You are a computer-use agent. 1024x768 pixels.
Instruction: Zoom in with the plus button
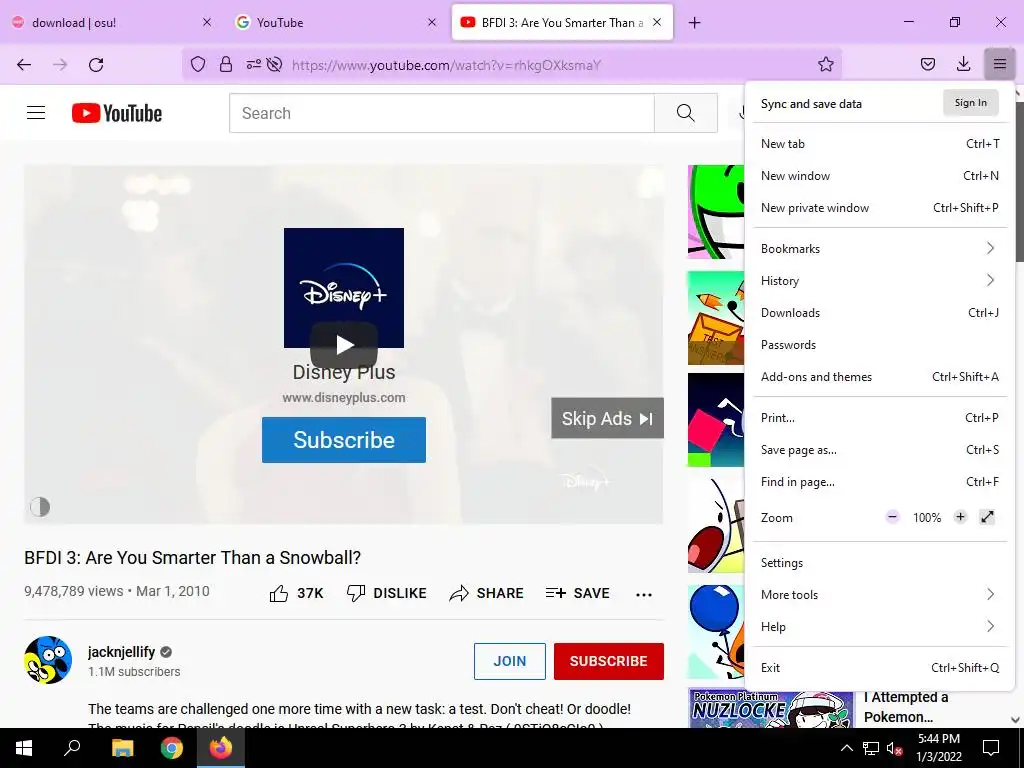coord(960,517)
